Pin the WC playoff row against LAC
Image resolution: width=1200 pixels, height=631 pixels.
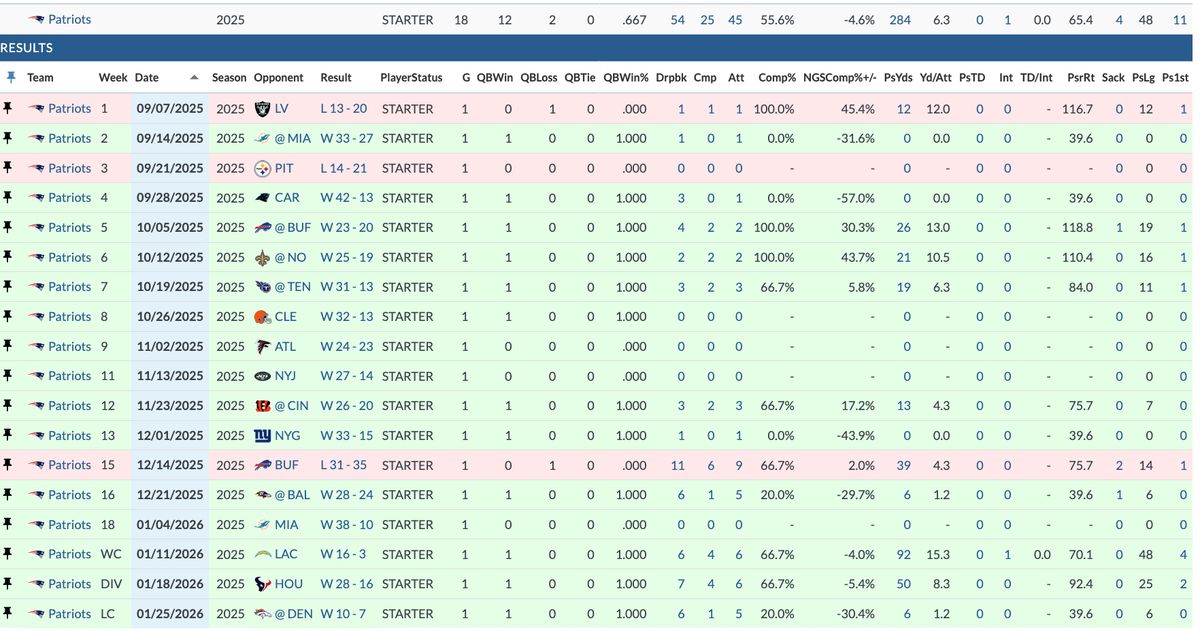tap(10, 555)
